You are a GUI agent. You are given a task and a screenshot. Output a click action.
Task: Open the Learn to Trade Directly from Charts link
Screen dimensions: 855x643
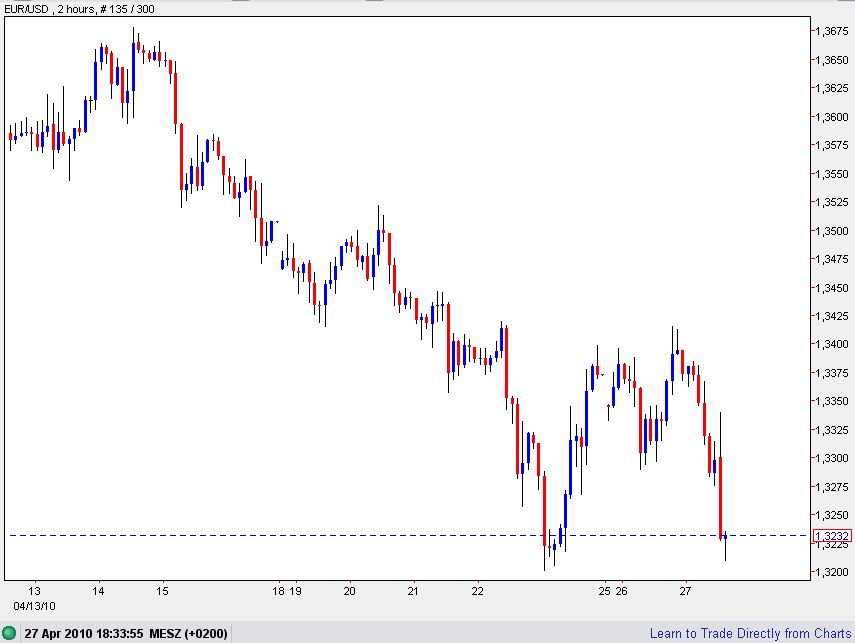[750, 633]
